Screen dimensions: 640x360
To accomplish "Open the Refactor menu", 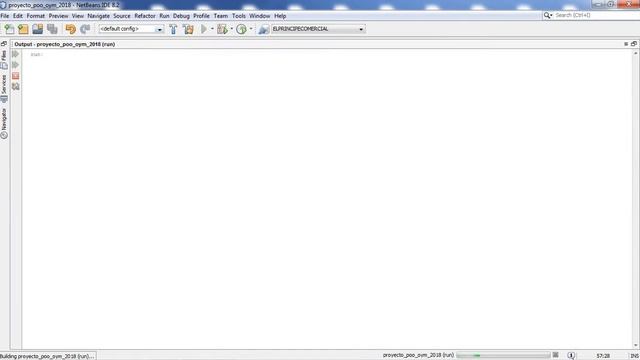I will click(x=145, y=16).
